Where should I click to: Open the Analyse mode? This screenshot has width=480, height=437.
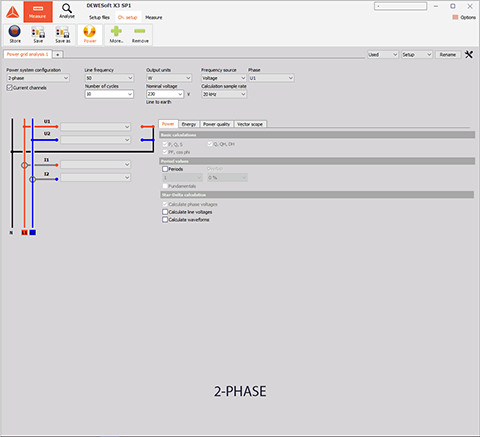click(x=67, y=11)
